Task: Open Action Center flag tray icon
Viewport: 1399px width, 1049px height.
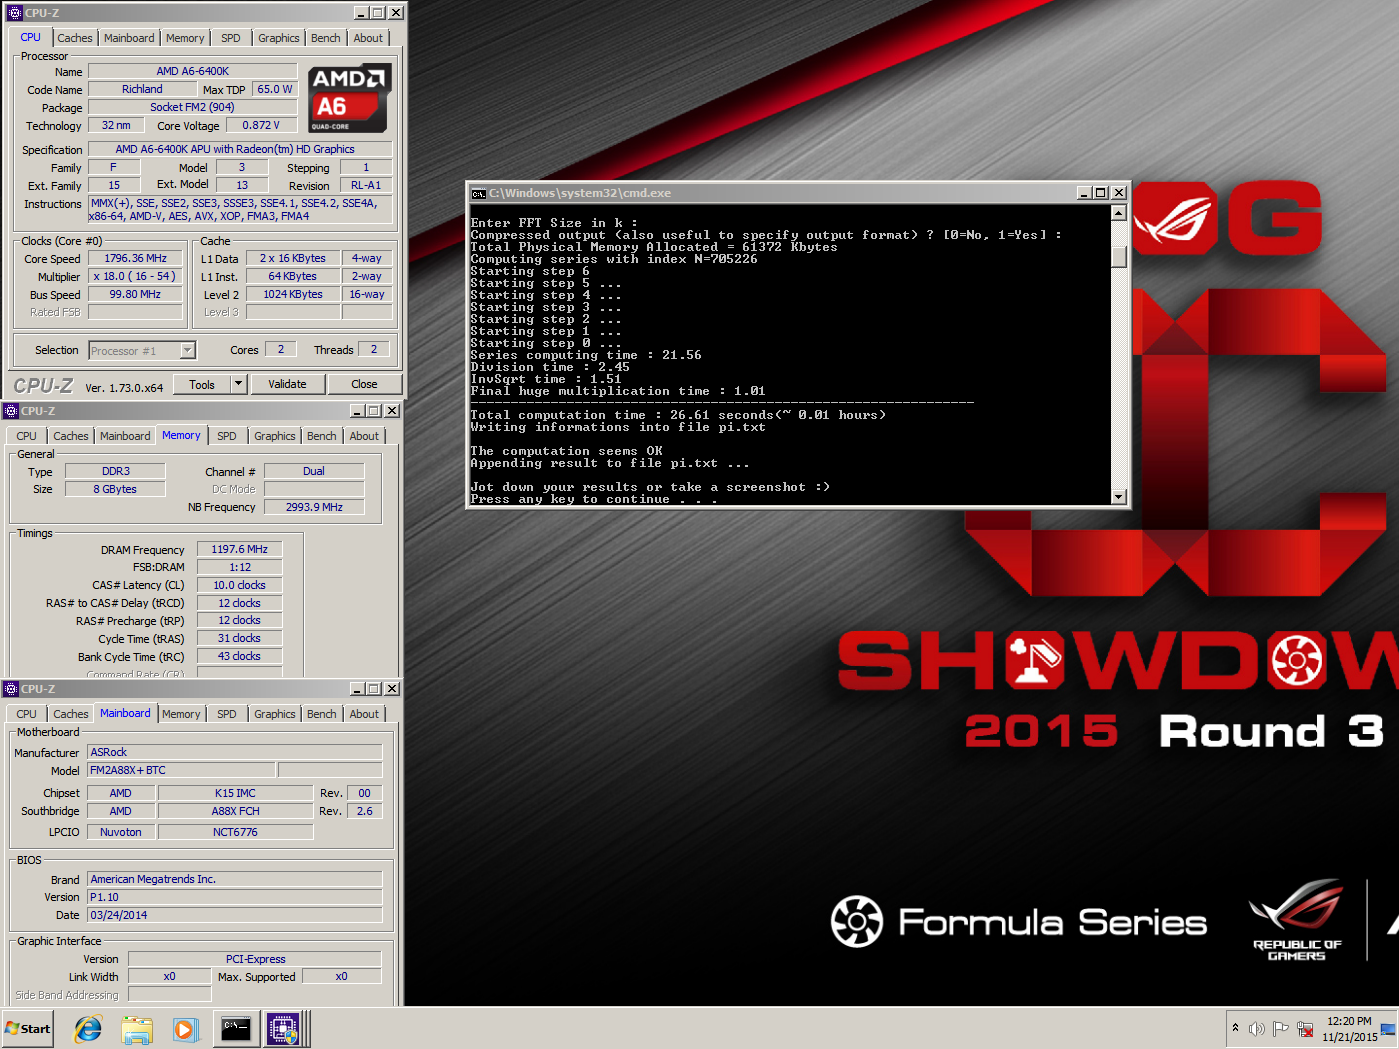Action: pos(1280,1028)
